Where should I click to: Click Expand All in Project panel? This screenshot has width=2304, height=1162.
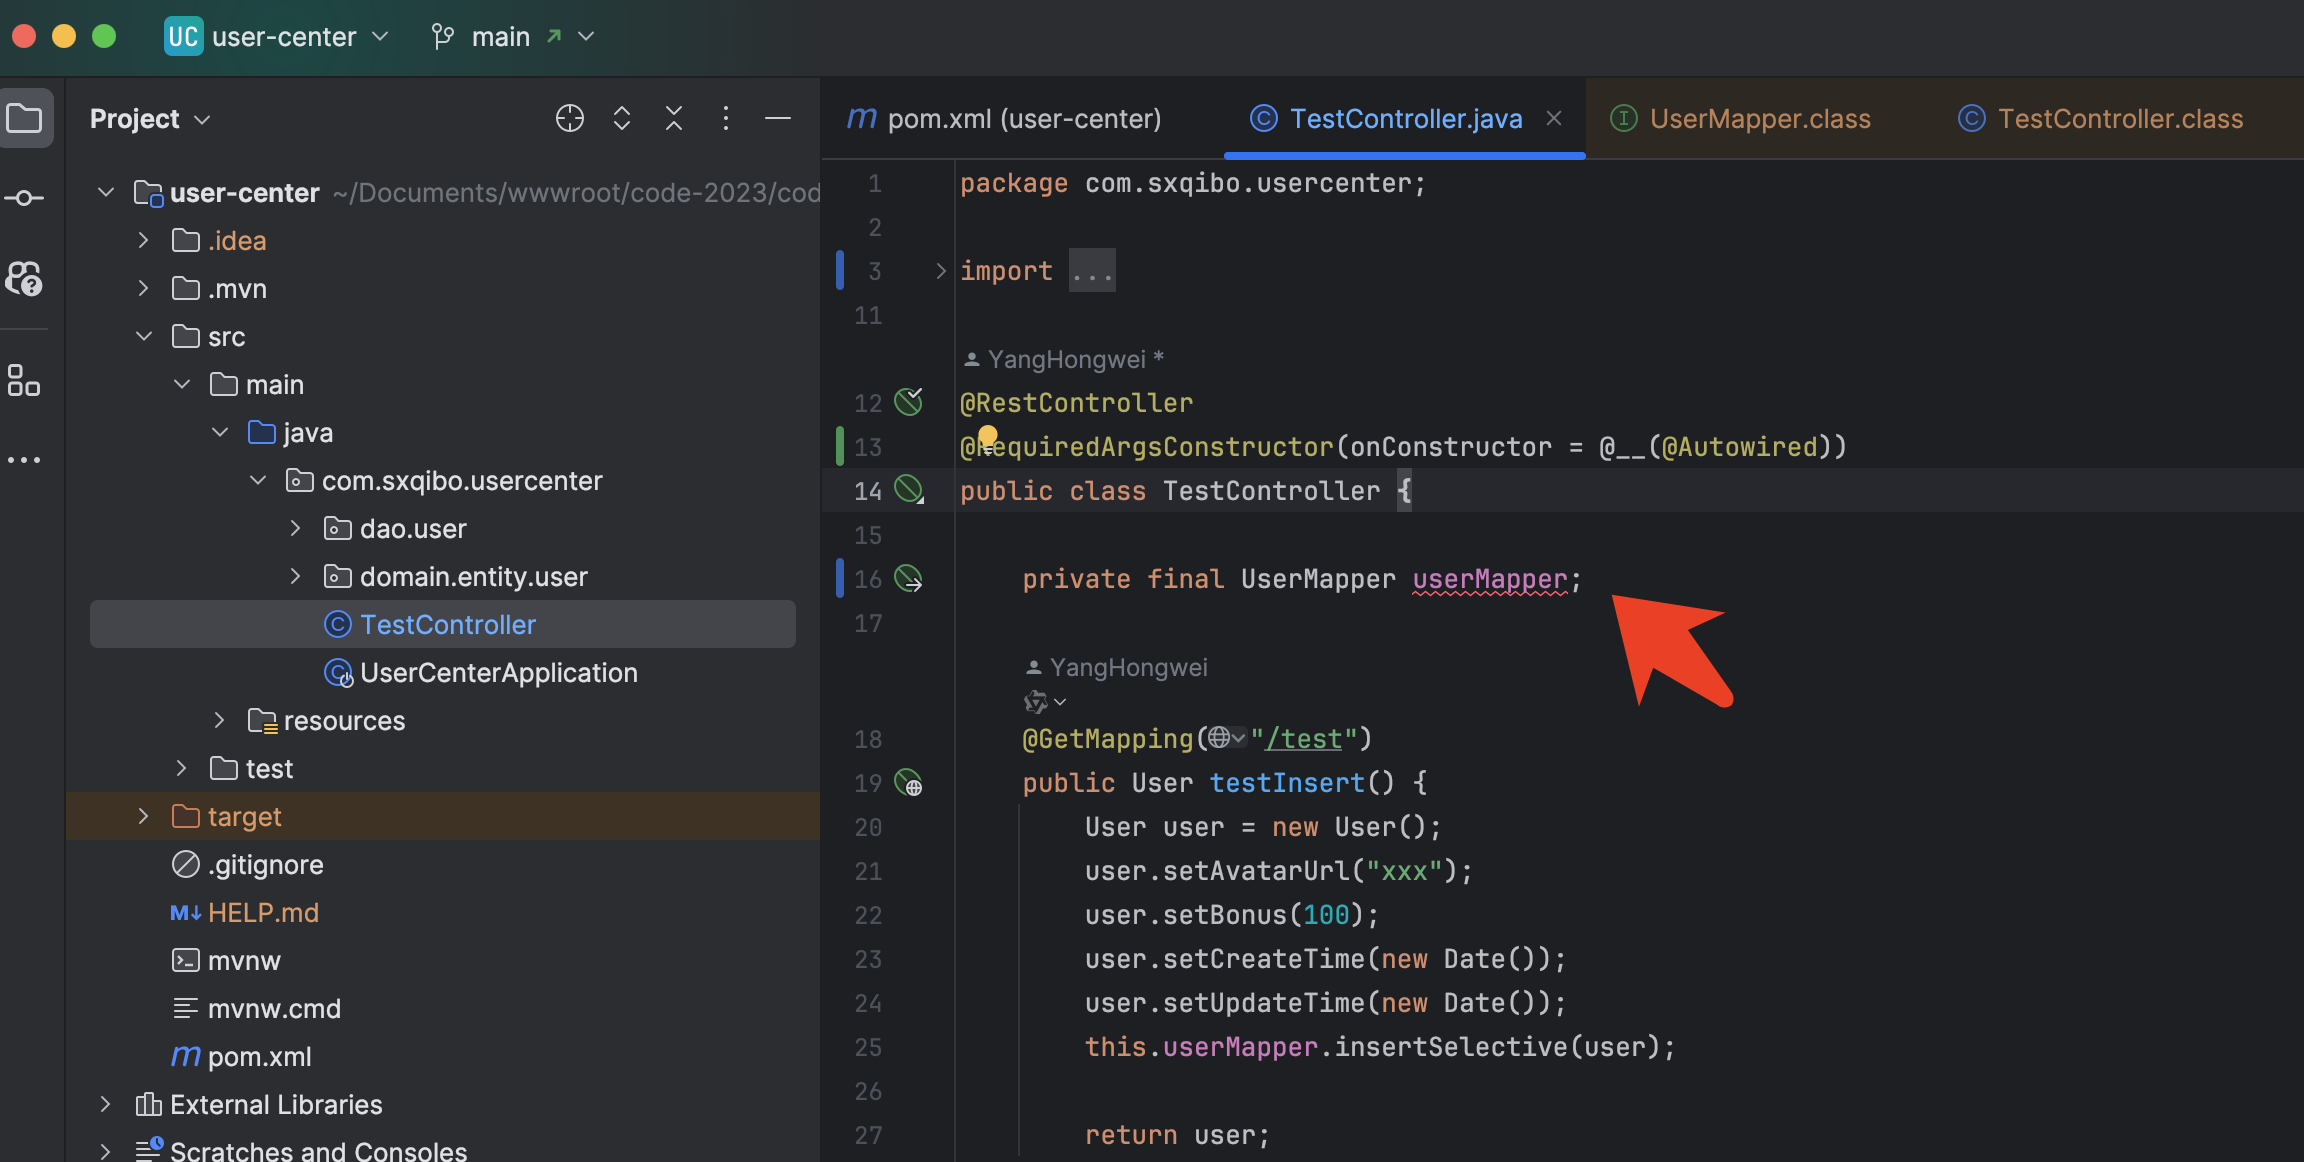pyautogui.click(x=622, y=118)
